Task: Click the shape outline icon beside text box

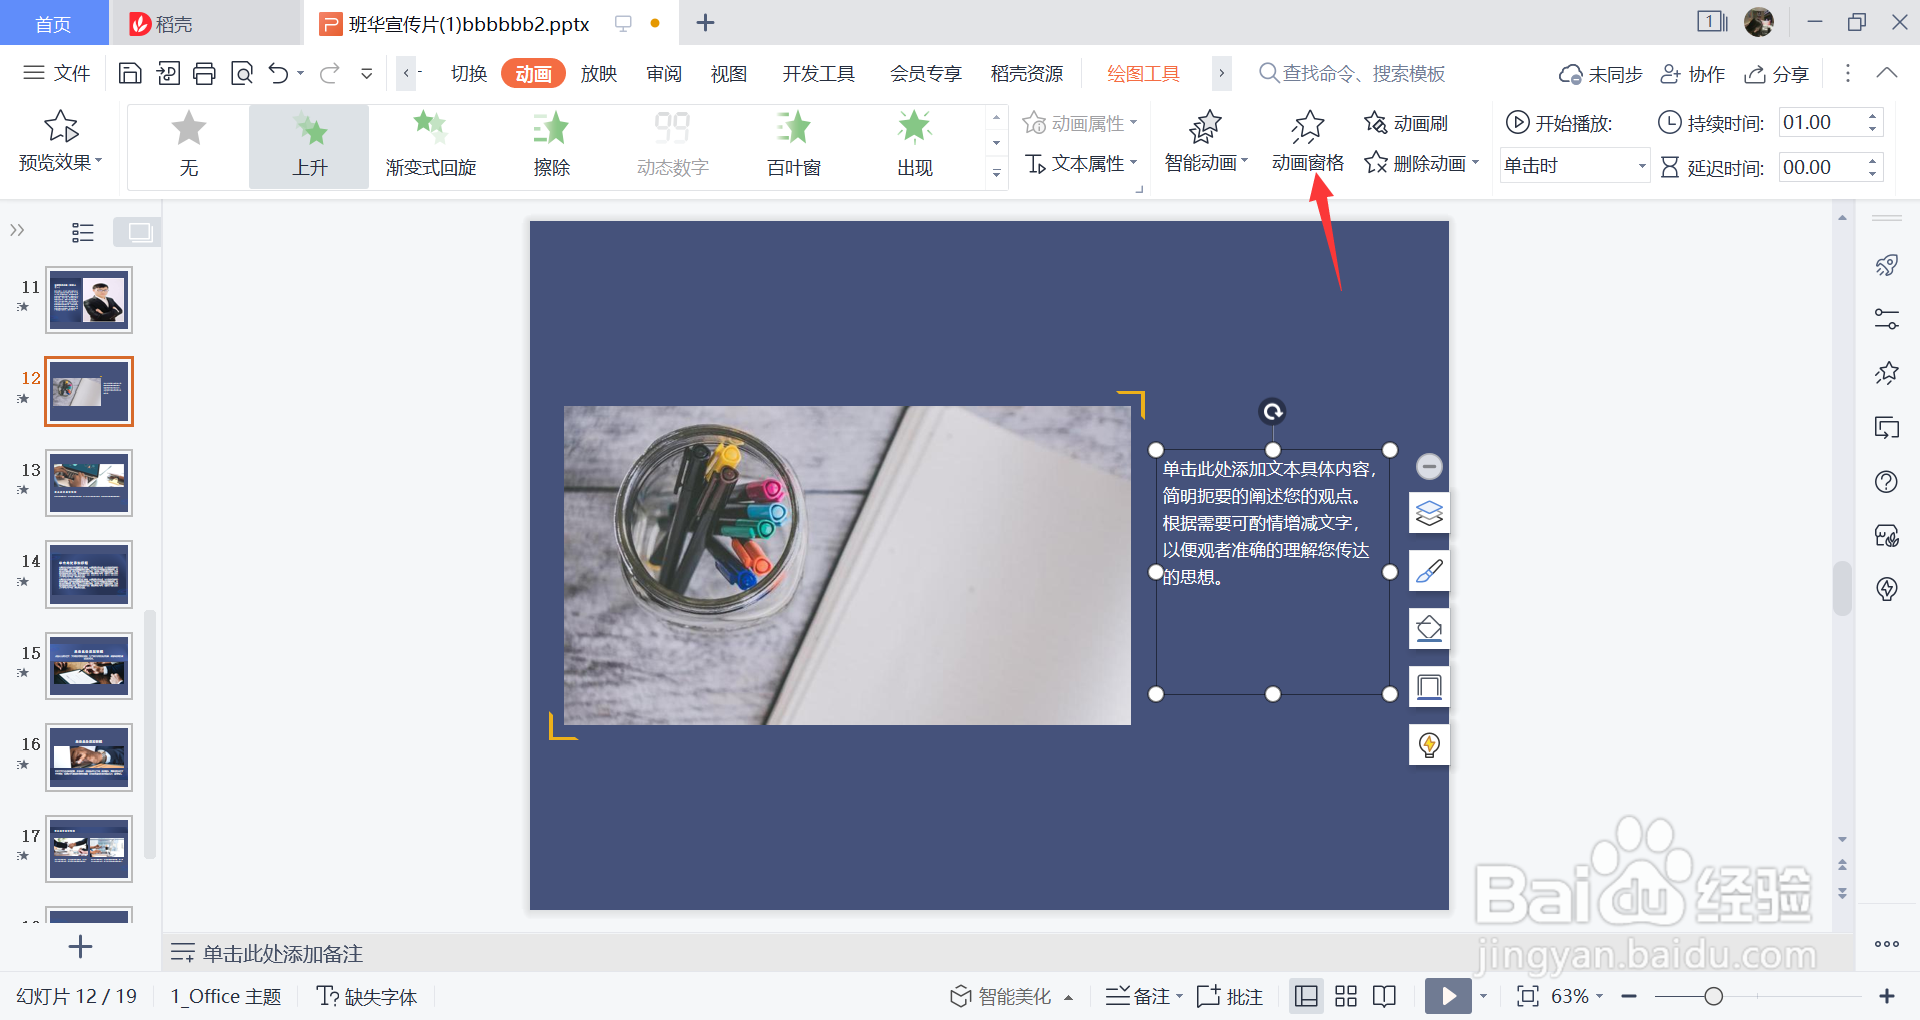Action: pos(1429,687)
